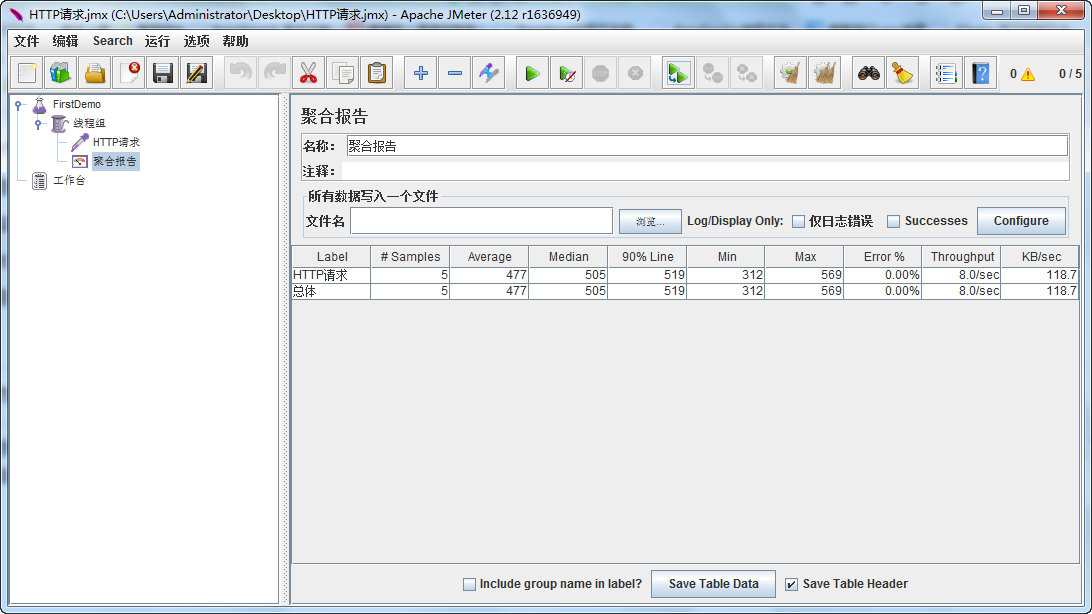Click the 总体 total row label cell

click(331, 291)
